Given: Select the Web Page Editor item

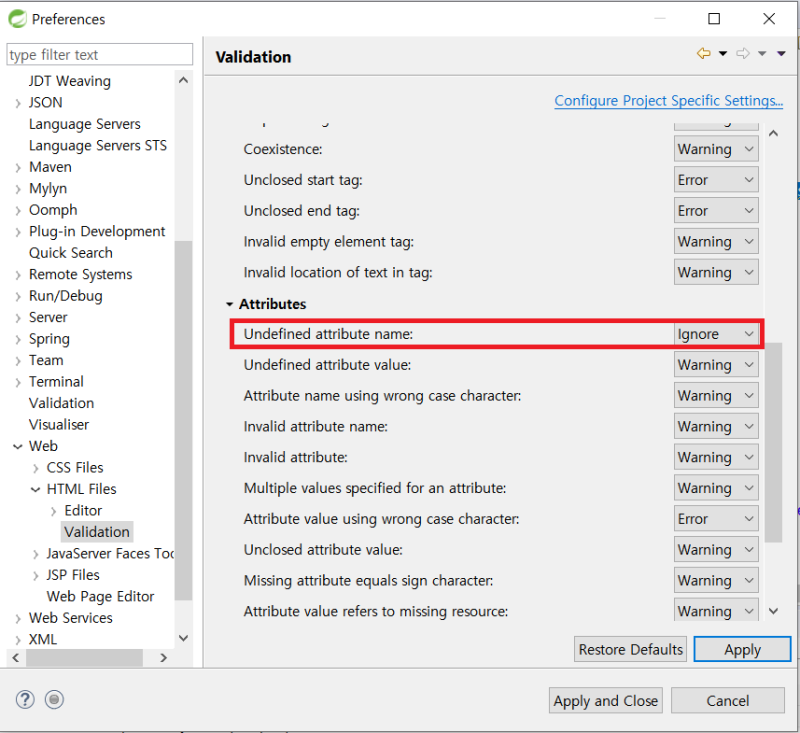Looking at the screenshot, I should point(101,597).
